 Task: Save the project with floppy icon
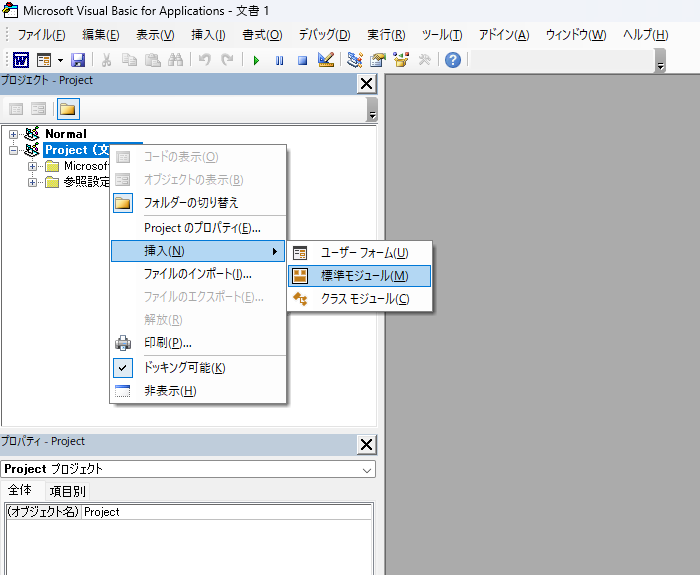coord(78,59)
